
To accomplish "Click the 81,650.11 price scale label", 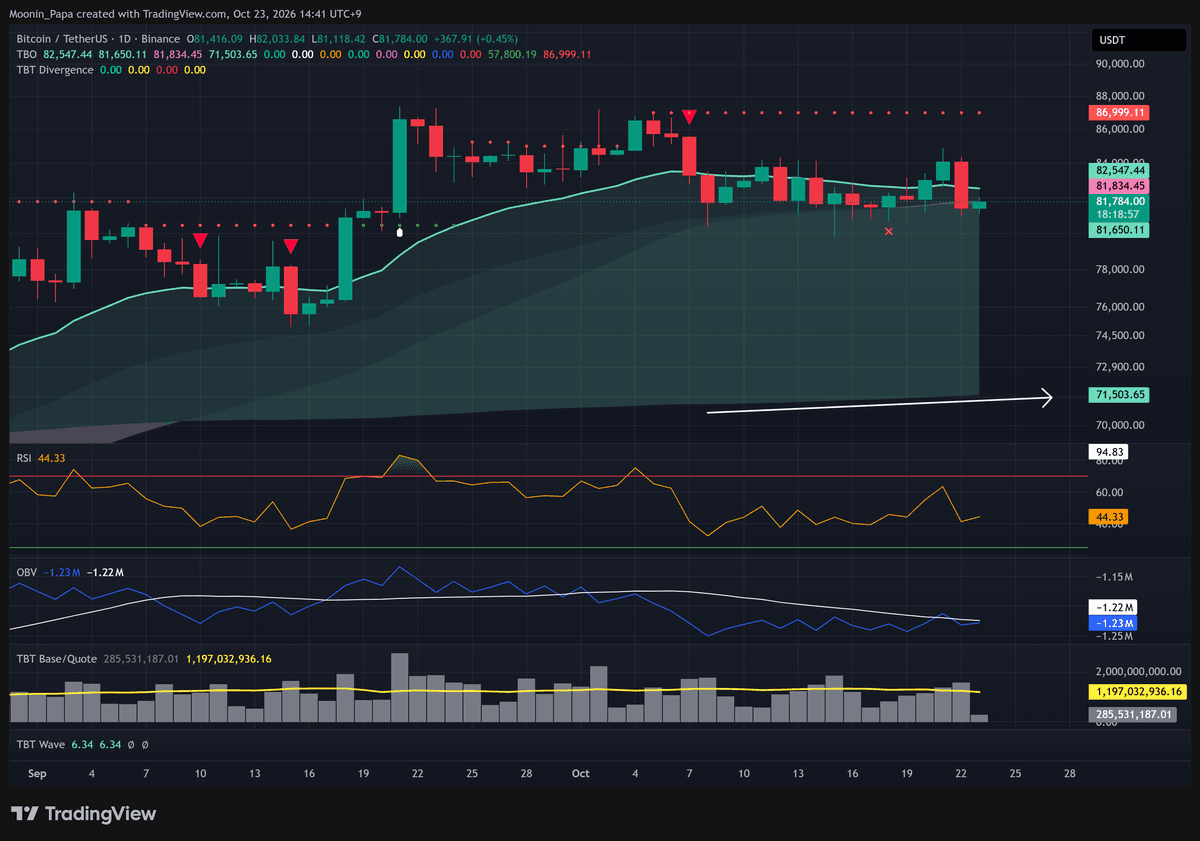I will point(1118,230).
